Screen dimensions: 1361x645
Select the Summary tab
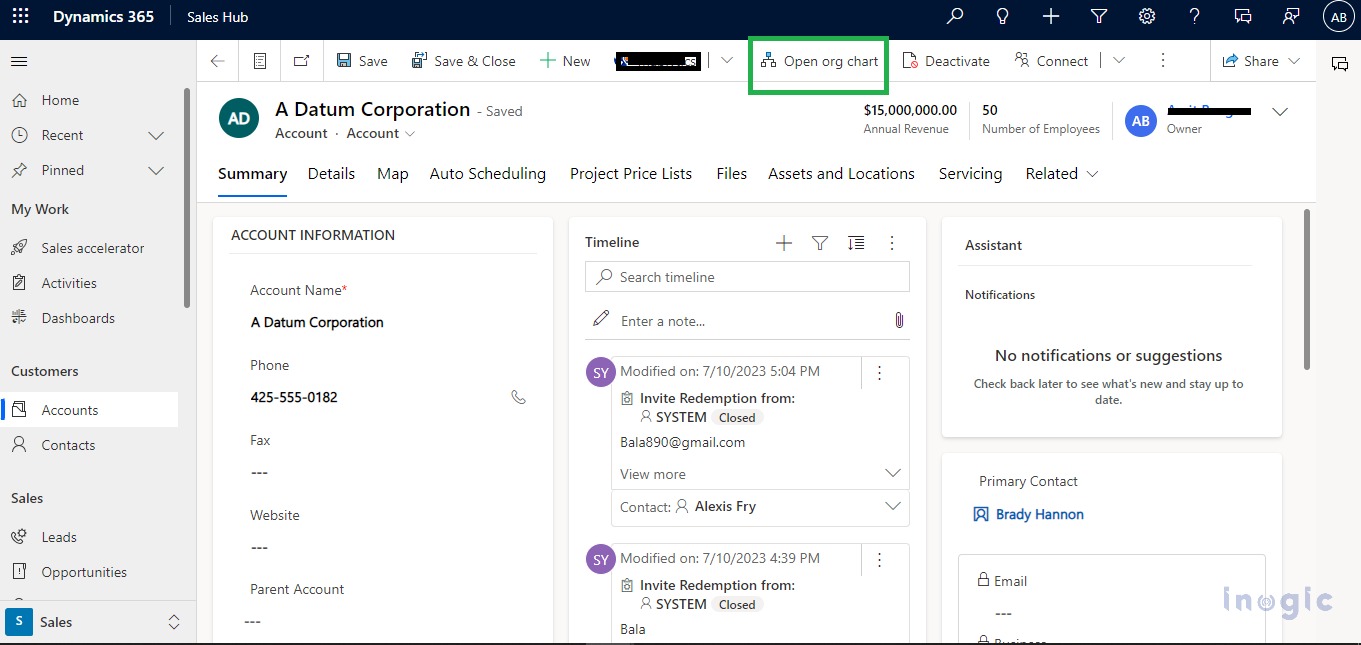[252, 174]
